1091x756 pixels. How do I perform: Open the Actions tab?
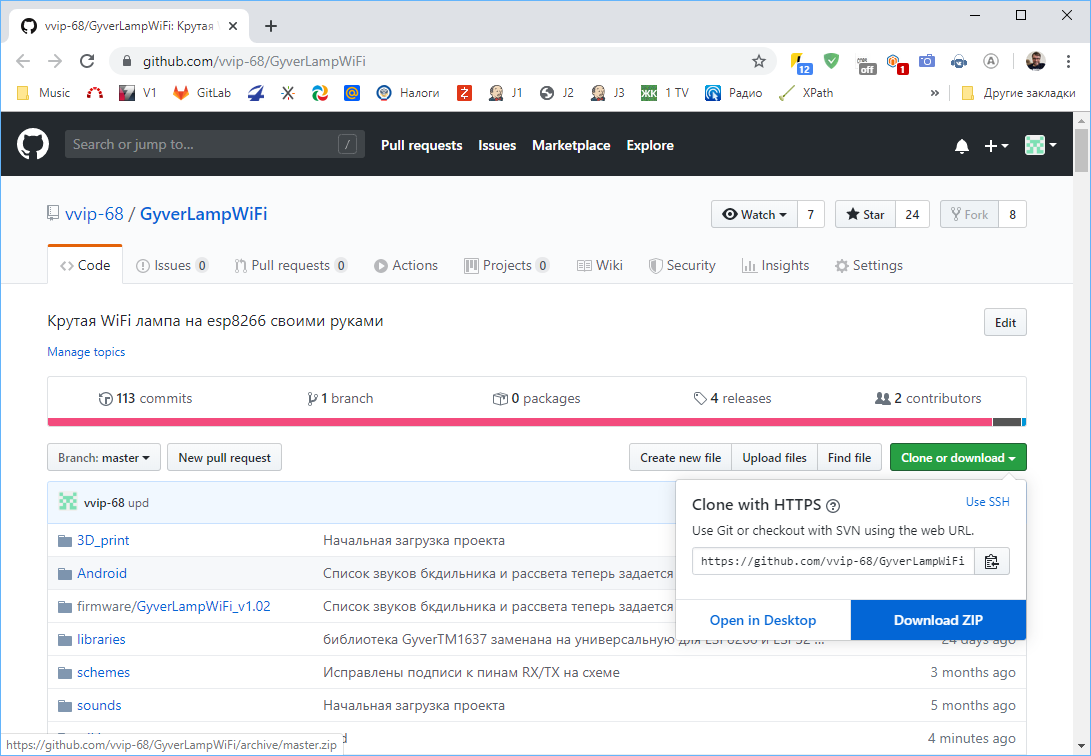click(x=406, y=265)
